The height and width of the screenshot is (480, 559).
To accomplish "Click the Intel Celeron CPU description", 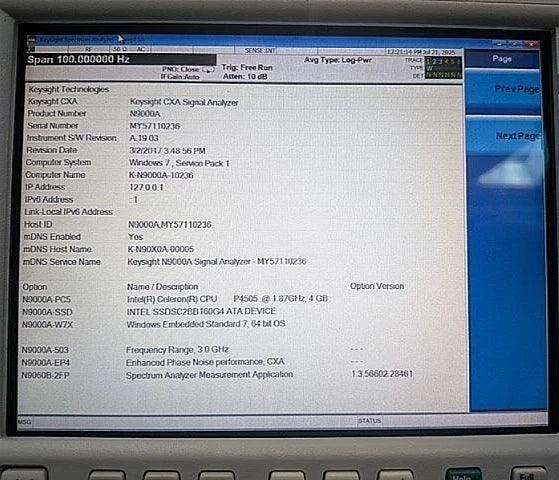I will (227, 299).
